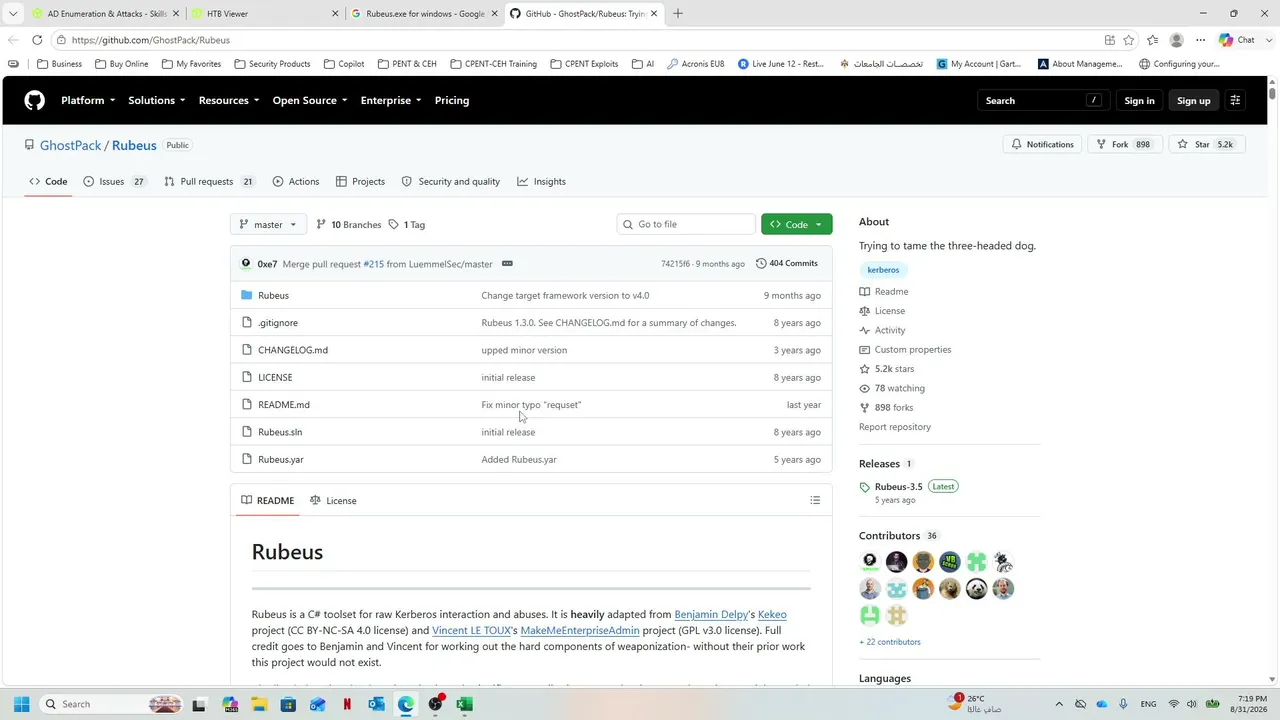Open CHANGELOG.md file

click(x=293, y=350)
